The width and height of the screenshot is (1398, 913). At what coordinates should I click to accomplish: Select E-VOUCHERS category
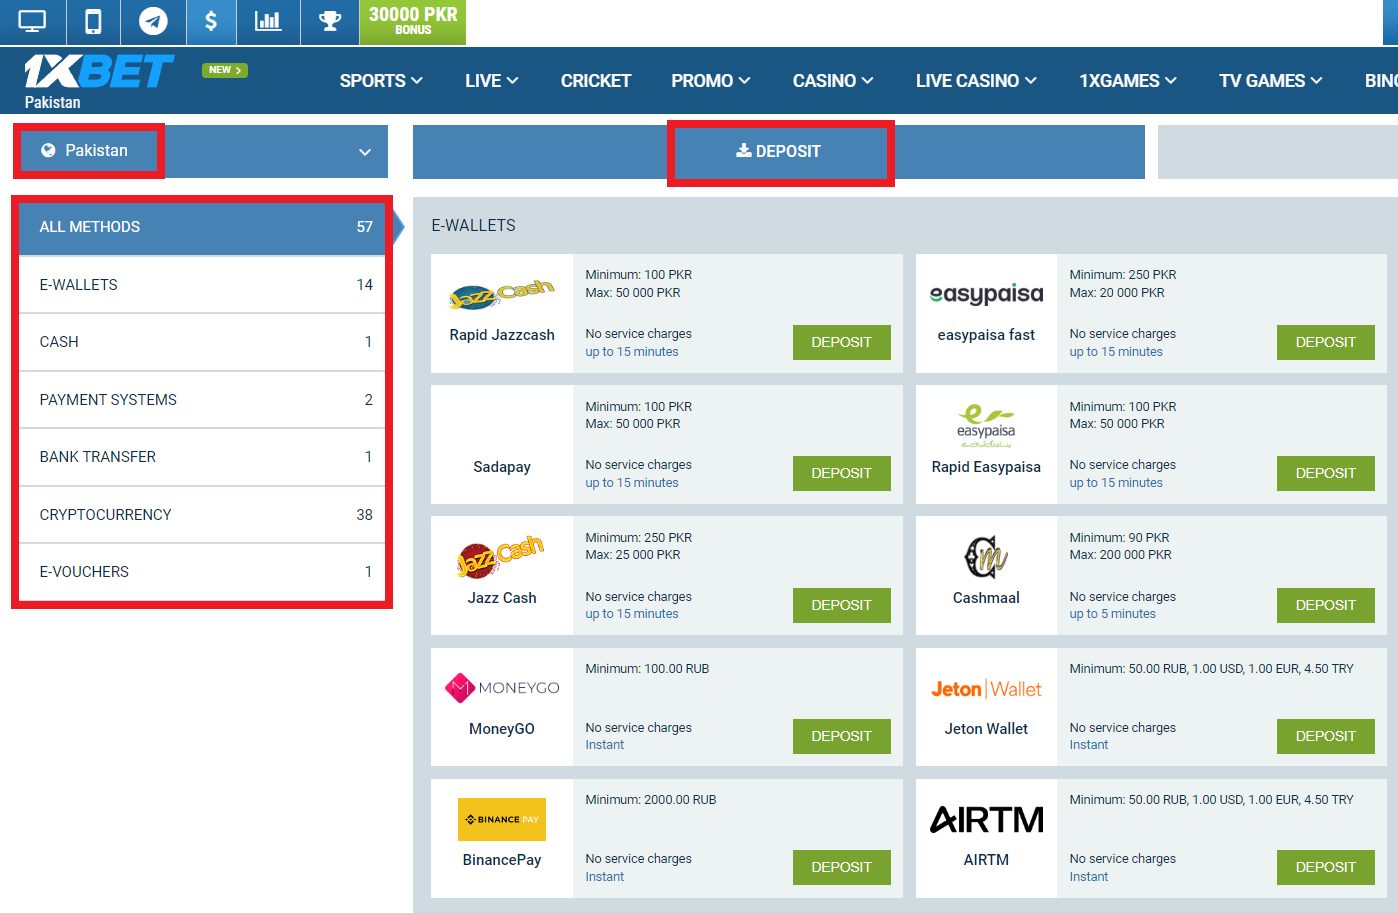coord(202,572)
